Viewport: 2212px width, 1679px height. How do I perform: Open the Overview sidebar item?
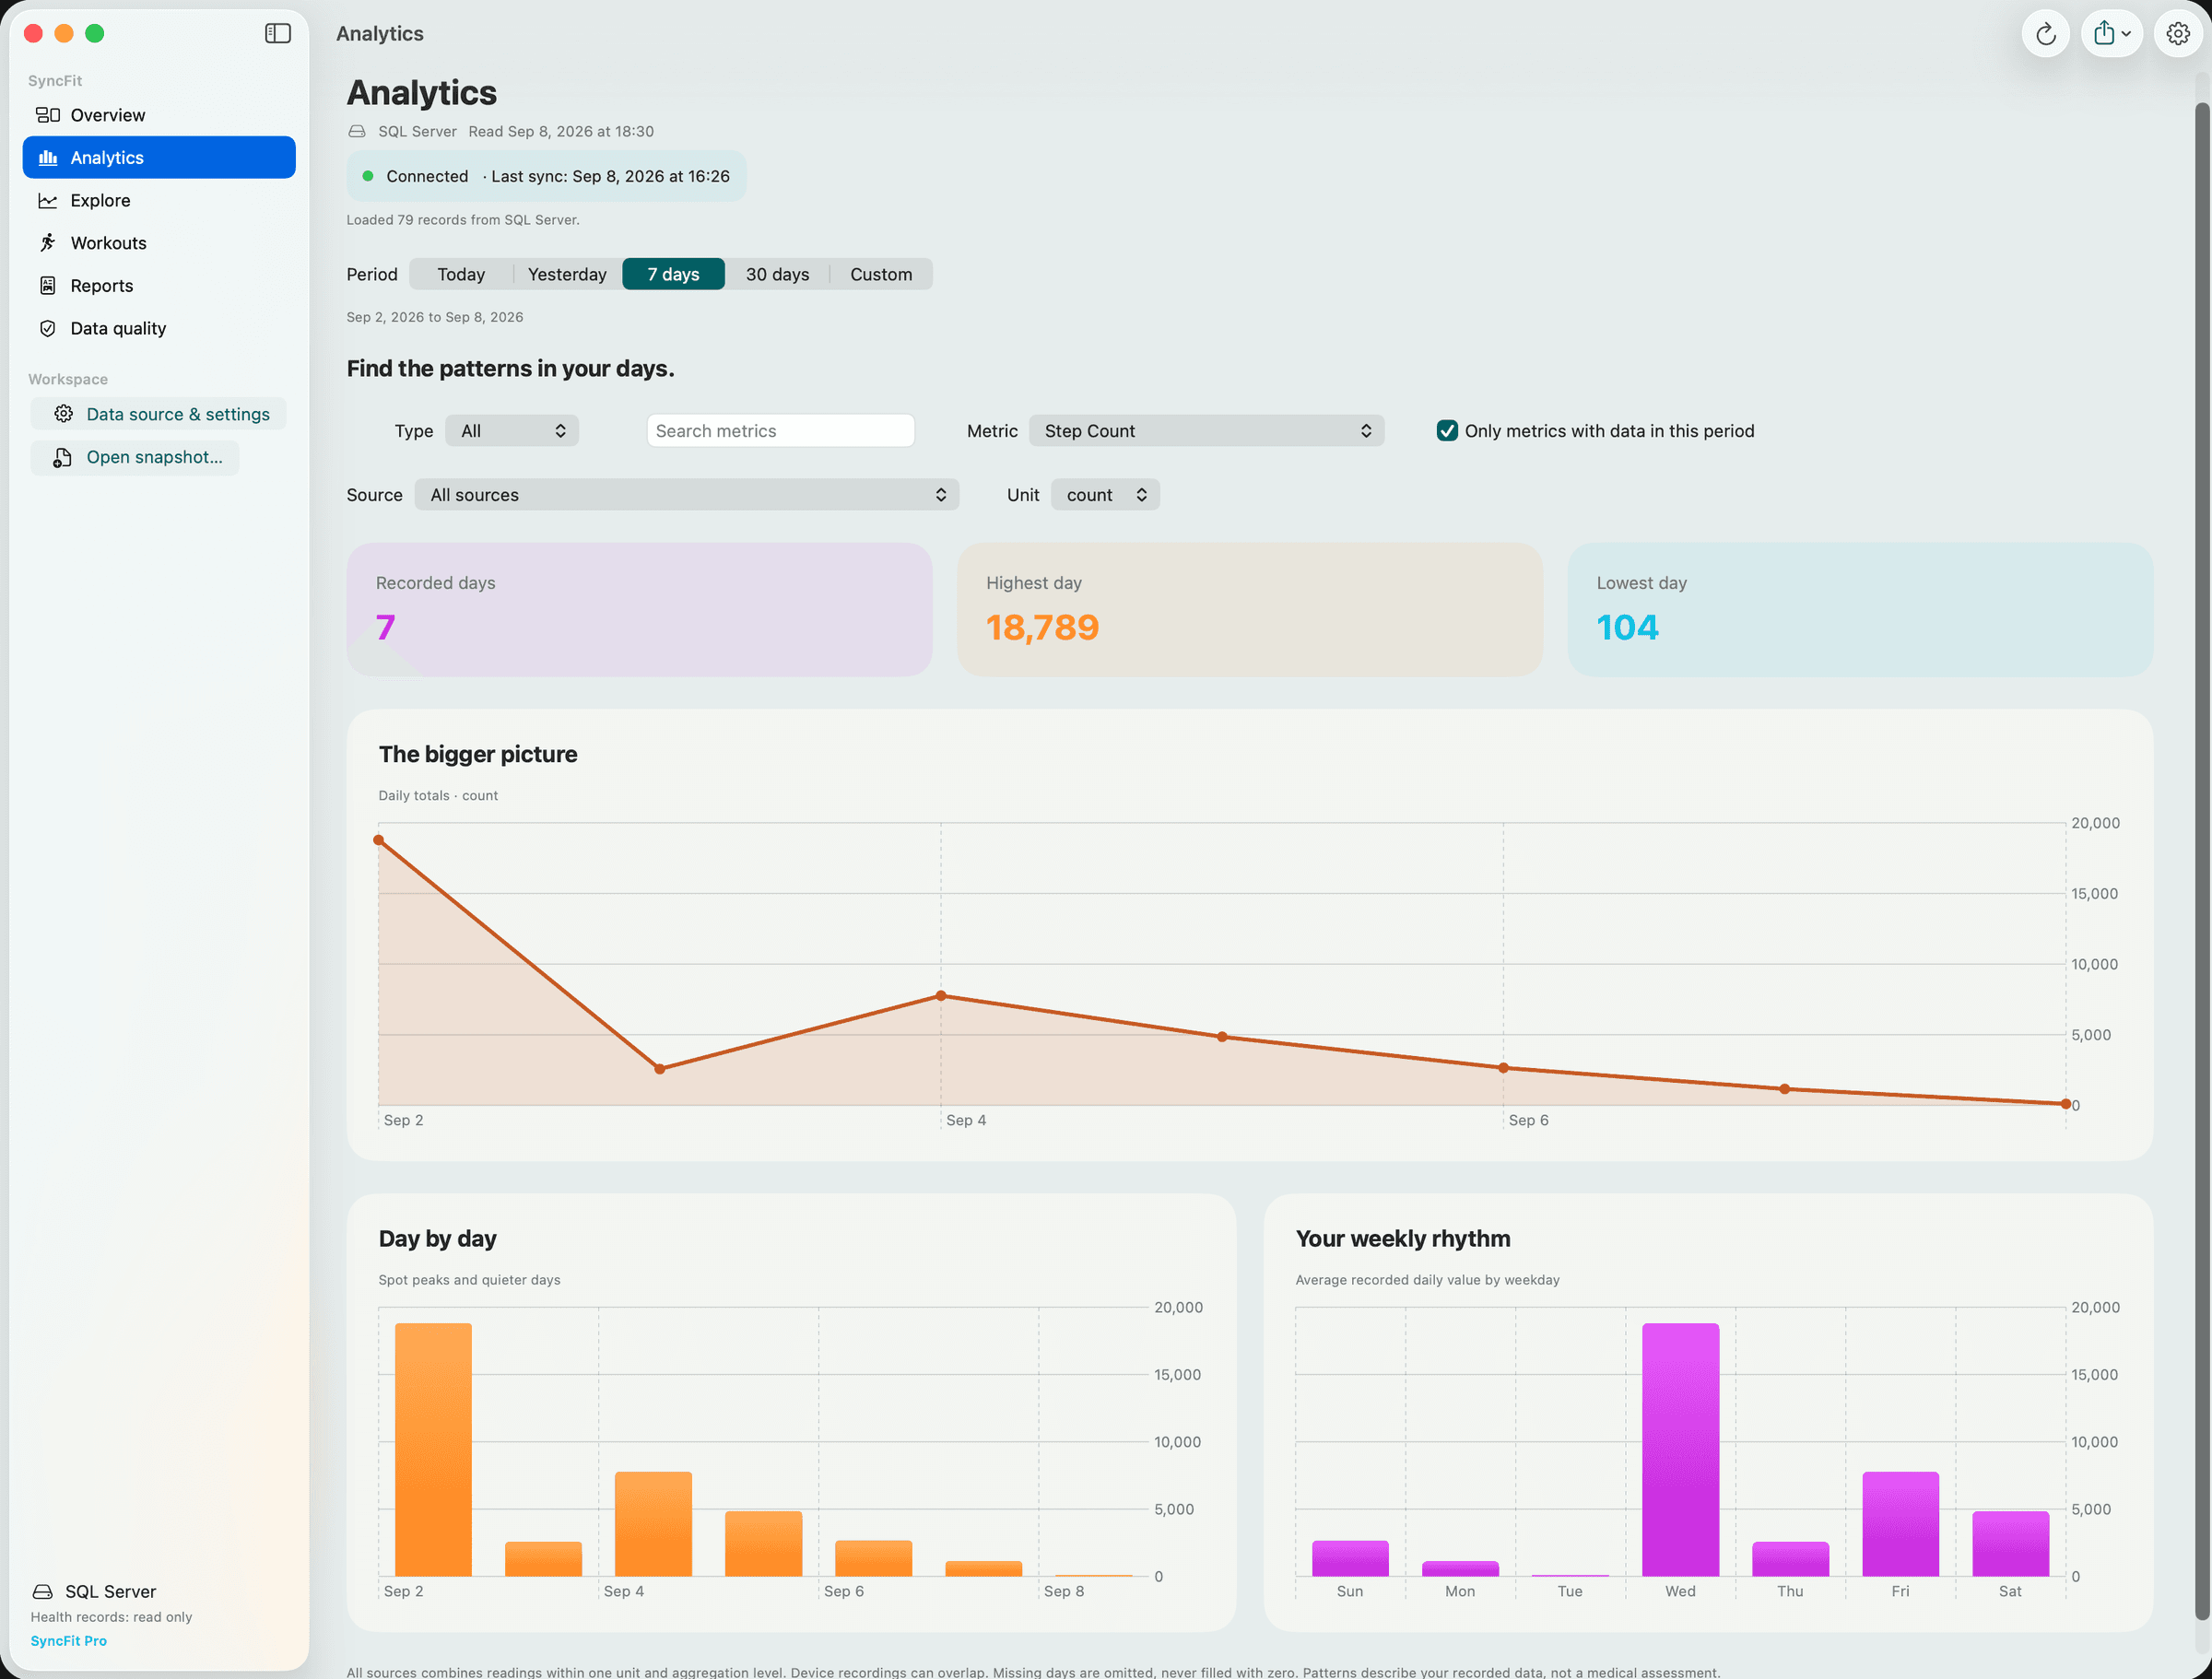click(159, 115)
